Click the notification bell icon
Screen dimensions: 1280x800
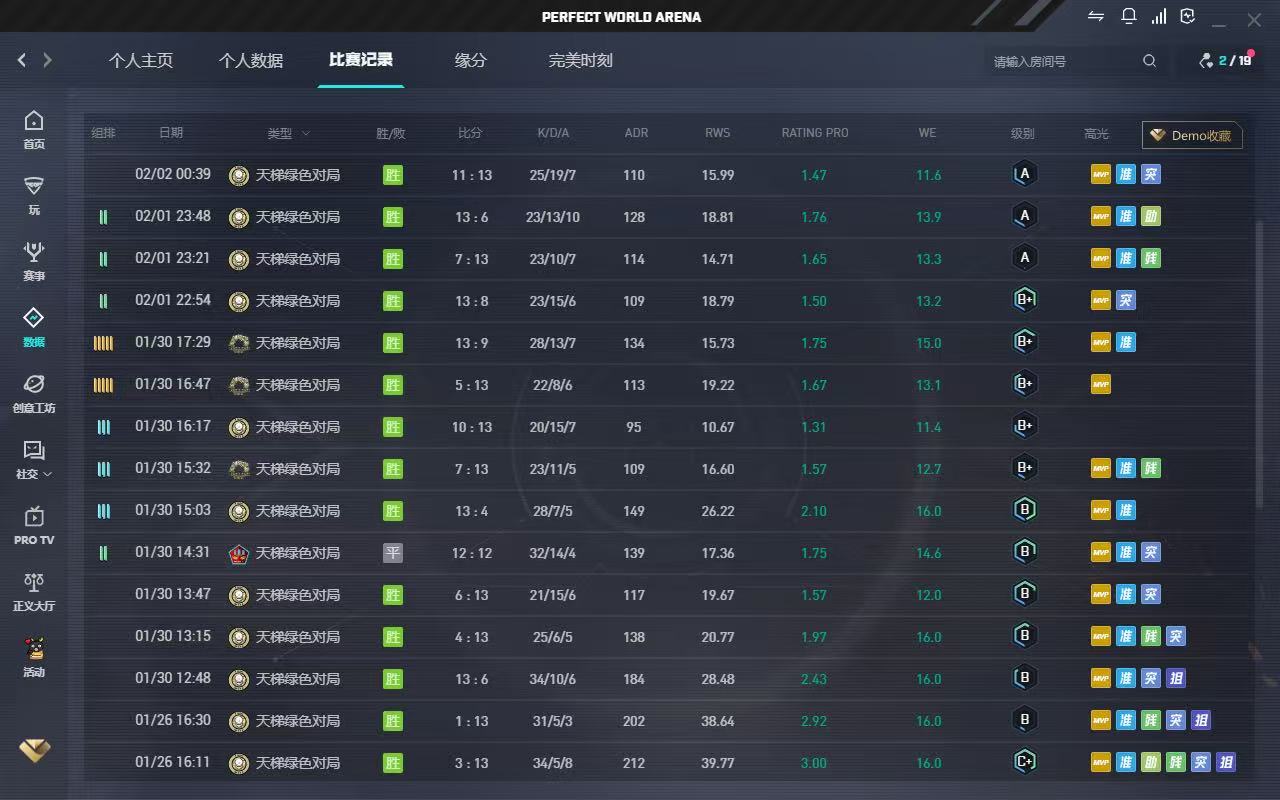click(x=1128, y=16)
